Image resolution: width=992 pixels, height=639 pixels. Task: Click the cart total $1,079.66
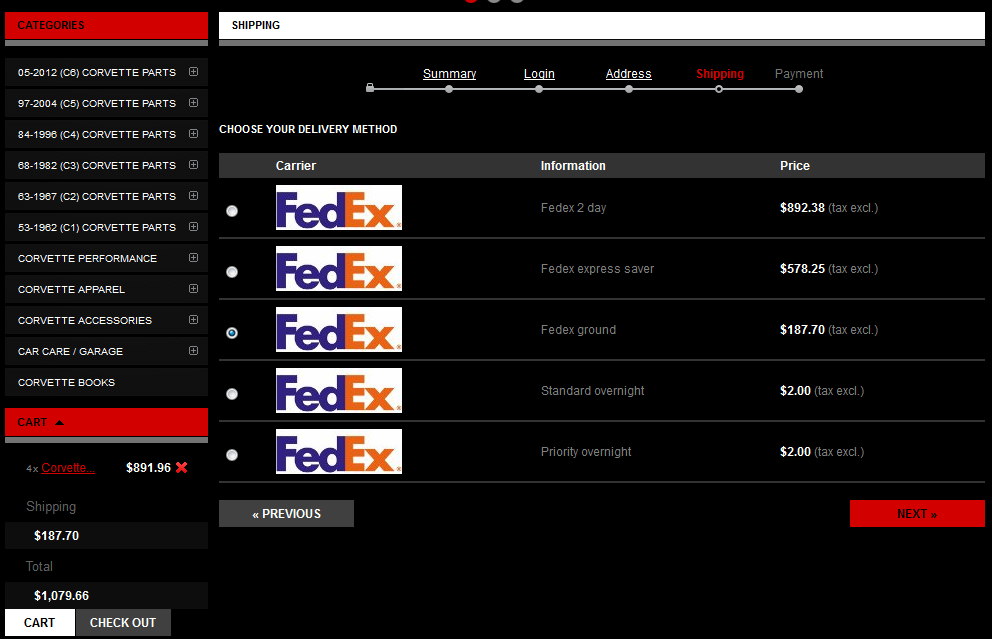click(x=61, y=596)
